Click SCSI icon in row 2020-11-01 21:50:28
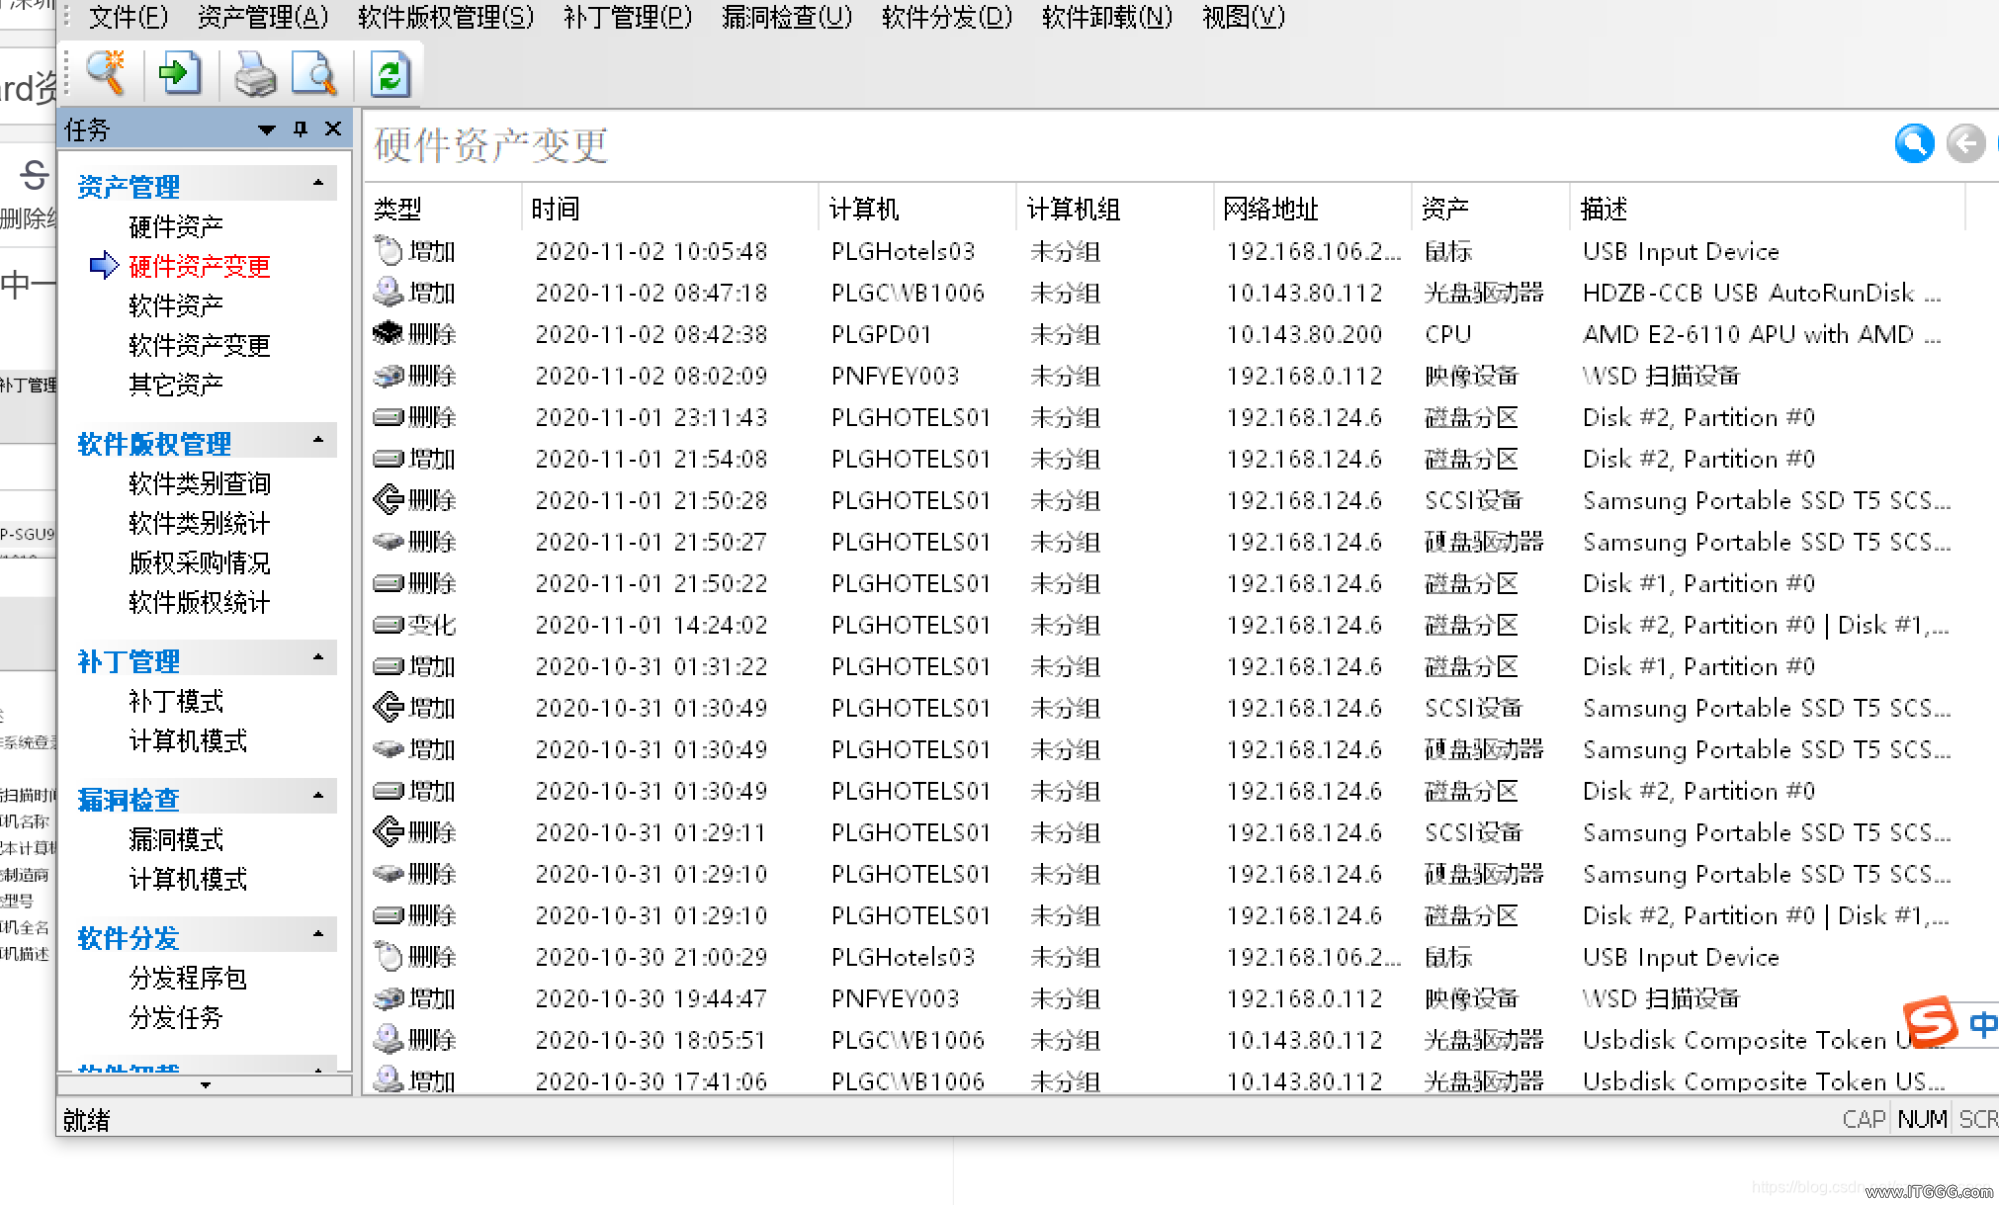1999x1205 pixels. coord(388,499)
